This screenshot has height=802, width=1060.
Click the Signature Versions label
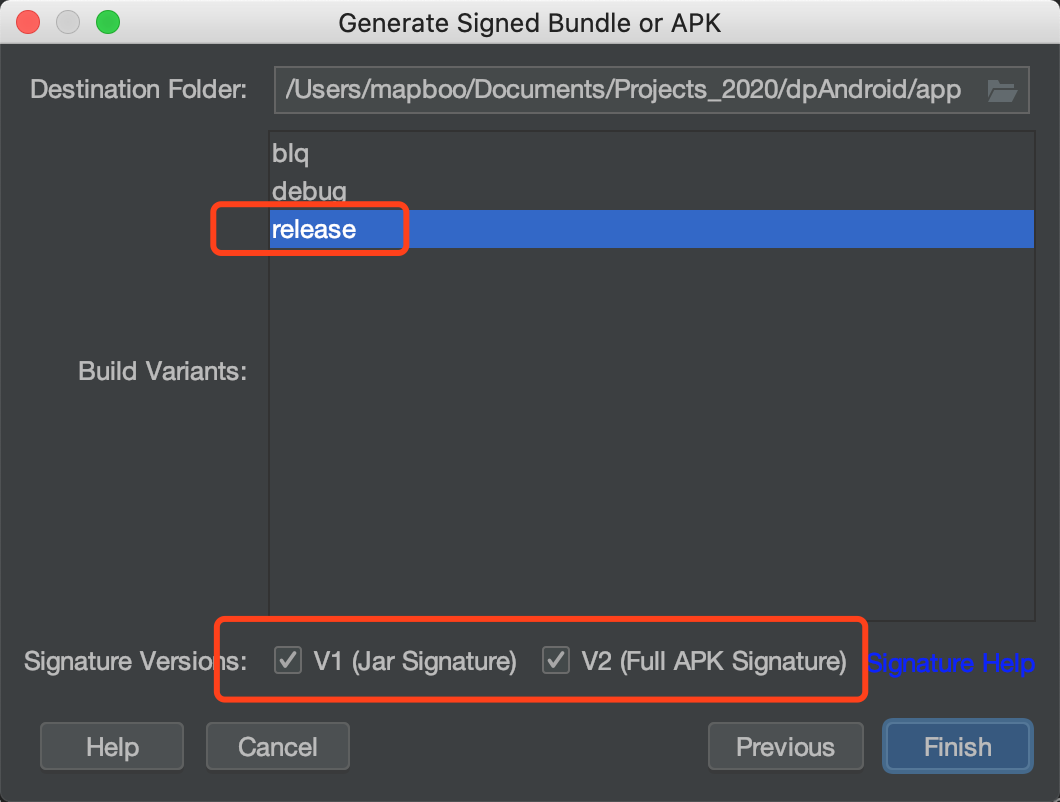click(135, 661)
